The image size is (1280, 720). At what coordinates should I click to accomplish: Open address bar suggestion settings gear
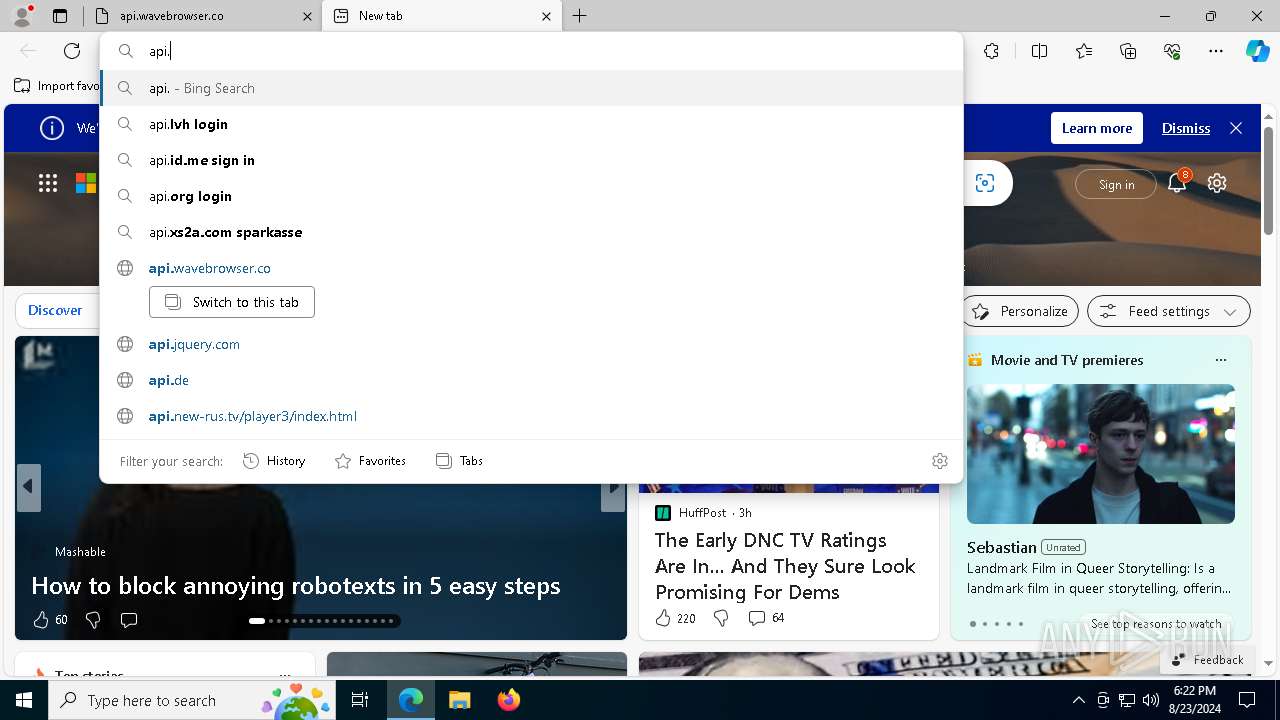[940, 461]
